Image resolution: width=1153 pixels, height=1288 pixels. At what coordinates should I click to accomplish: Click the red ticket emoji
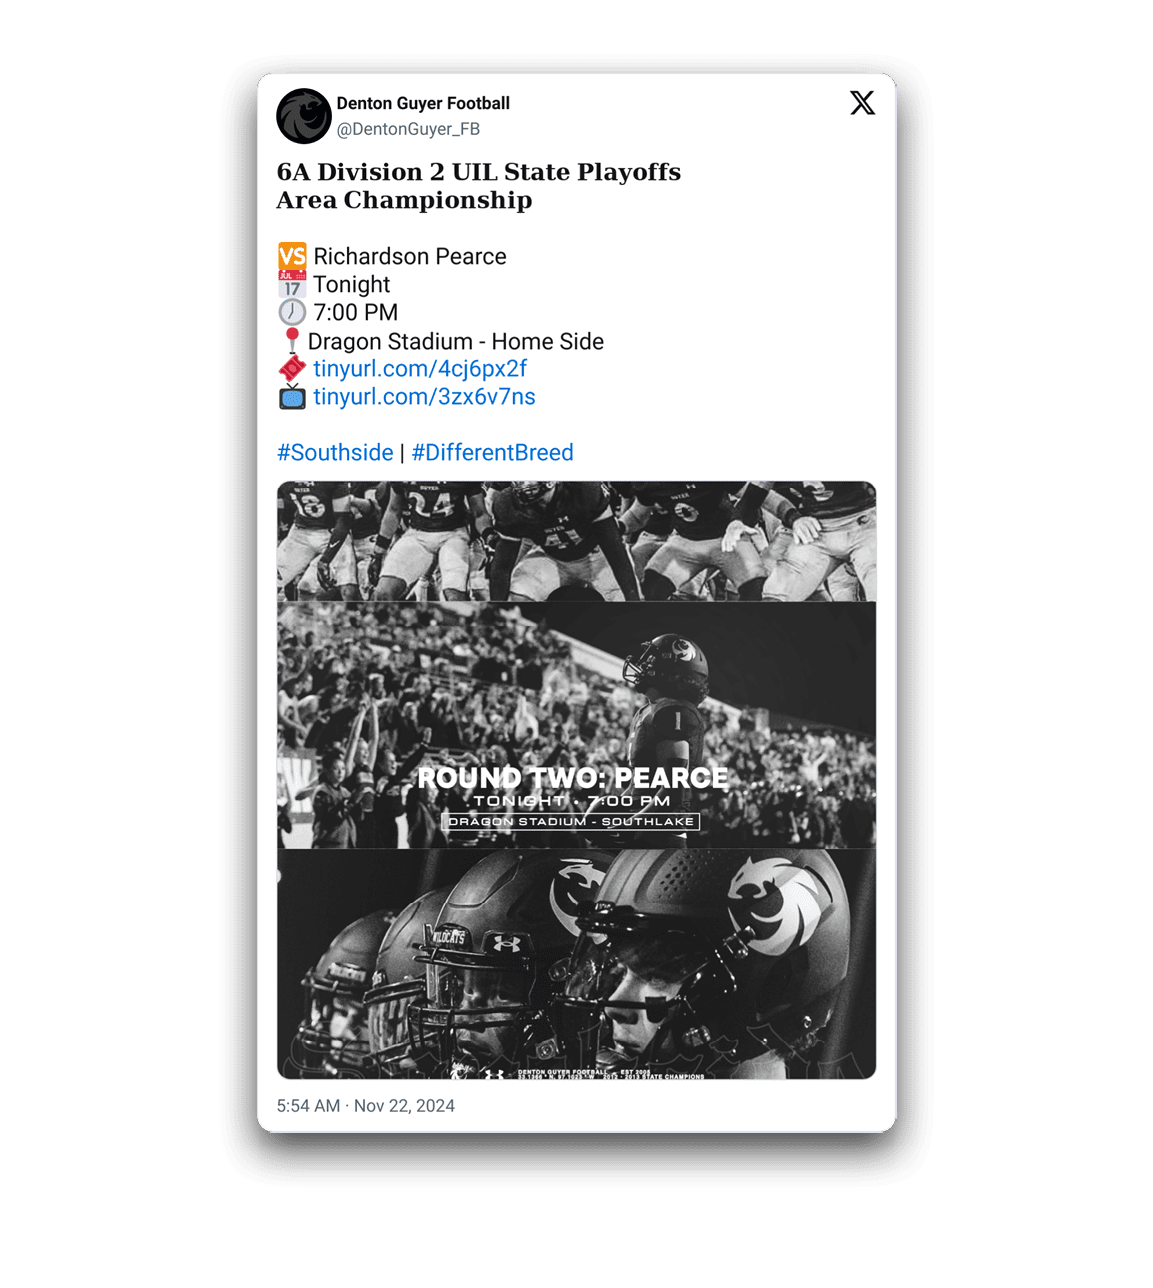coord(292,369)
